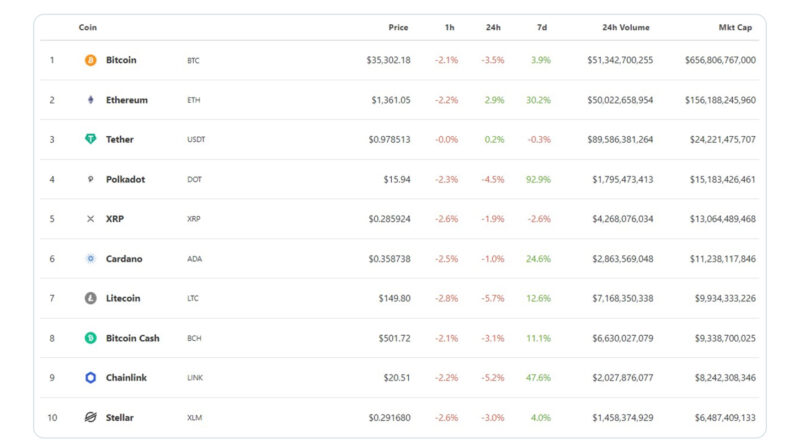Sort the table by Price column header
This screenshot has height=445, width=800.
point(398,27)
